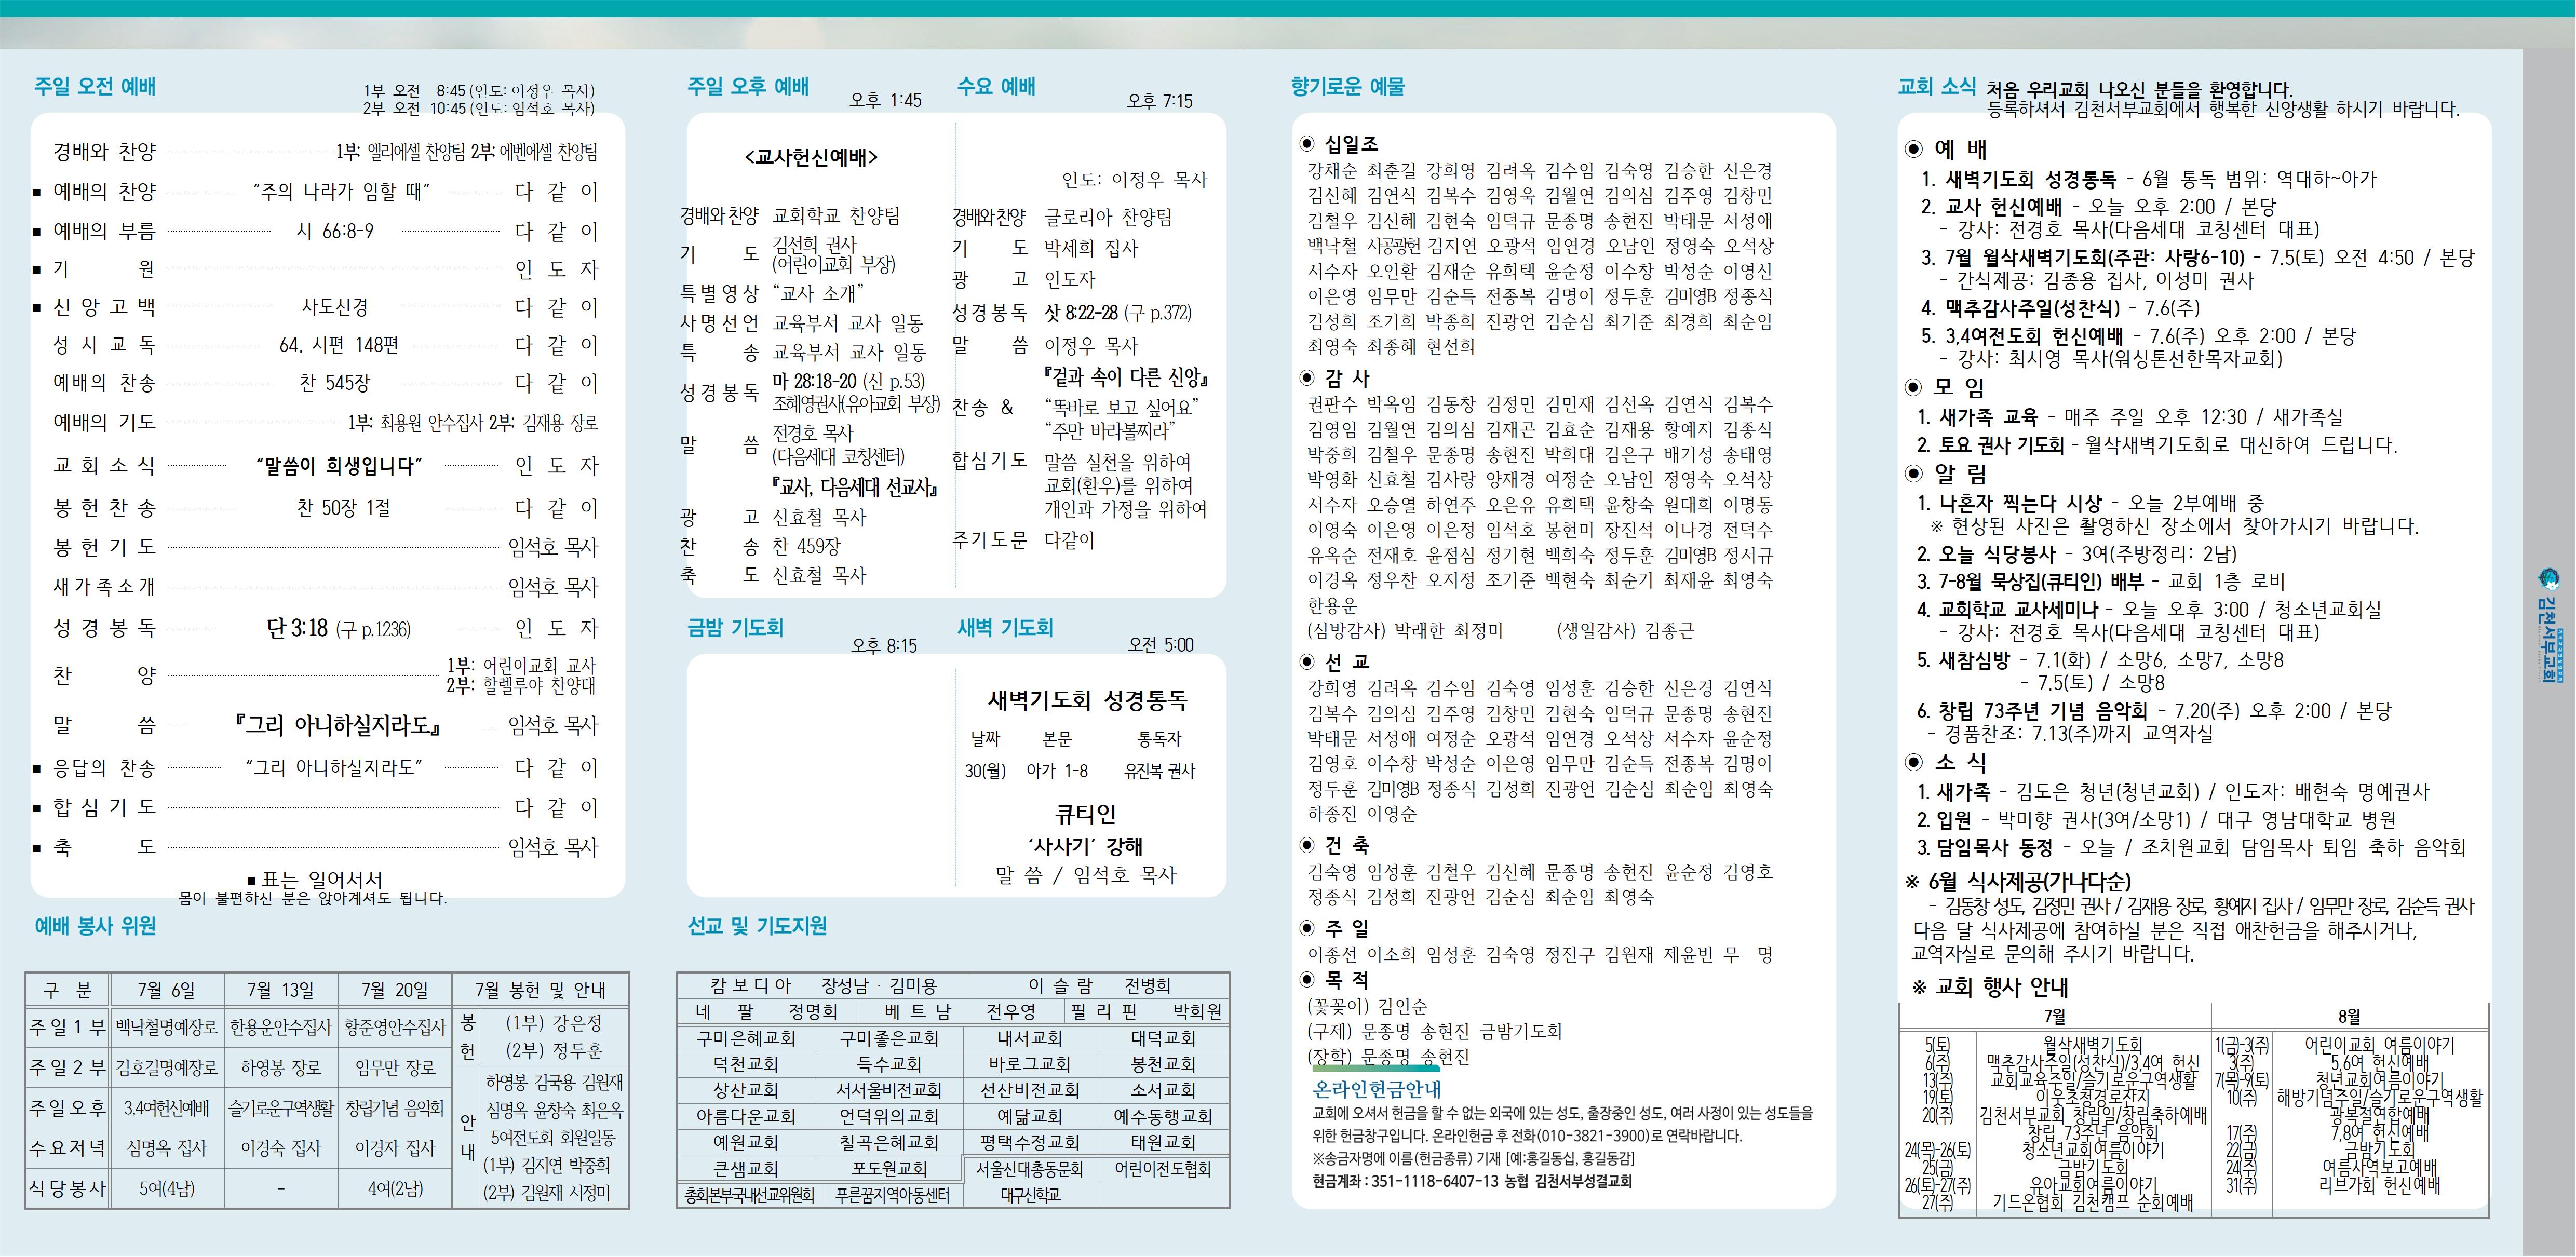2576x1257 pixels.
Task: Select the scripture reading '단 3:18'
Action: (x=297, y=628)
